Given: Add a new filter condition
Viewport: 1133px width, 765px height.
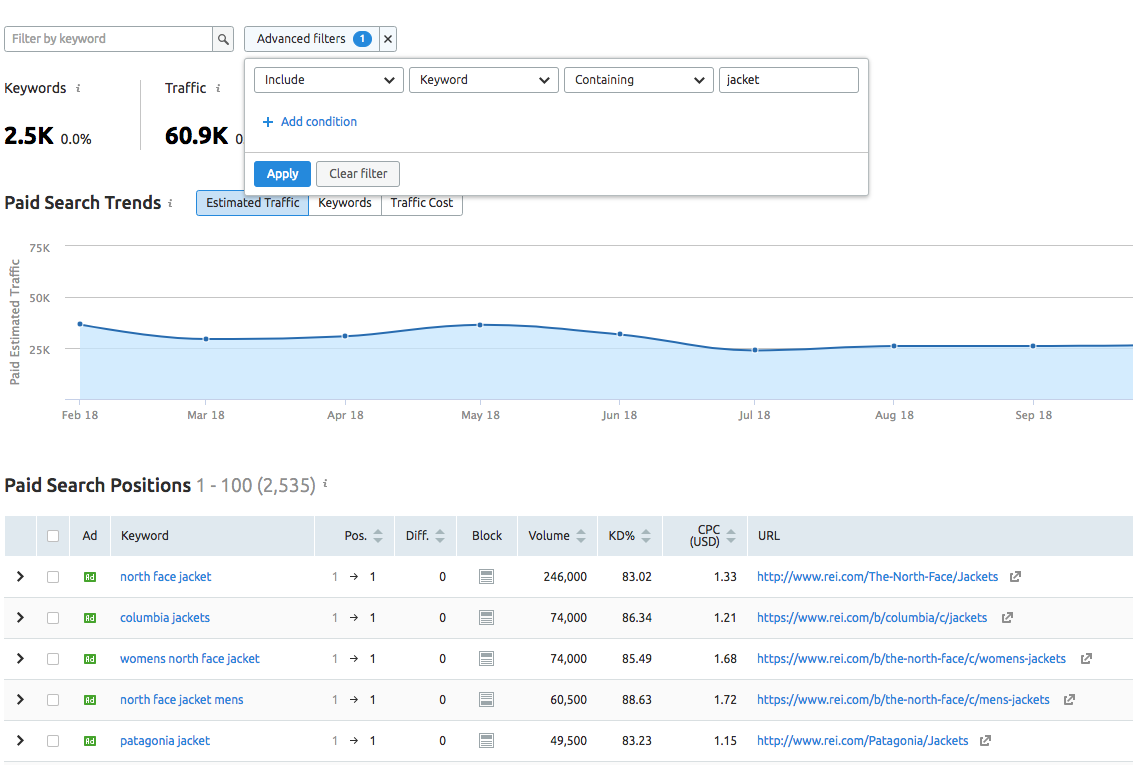Looking at the screenshot, I should click(x=309, y=122).
